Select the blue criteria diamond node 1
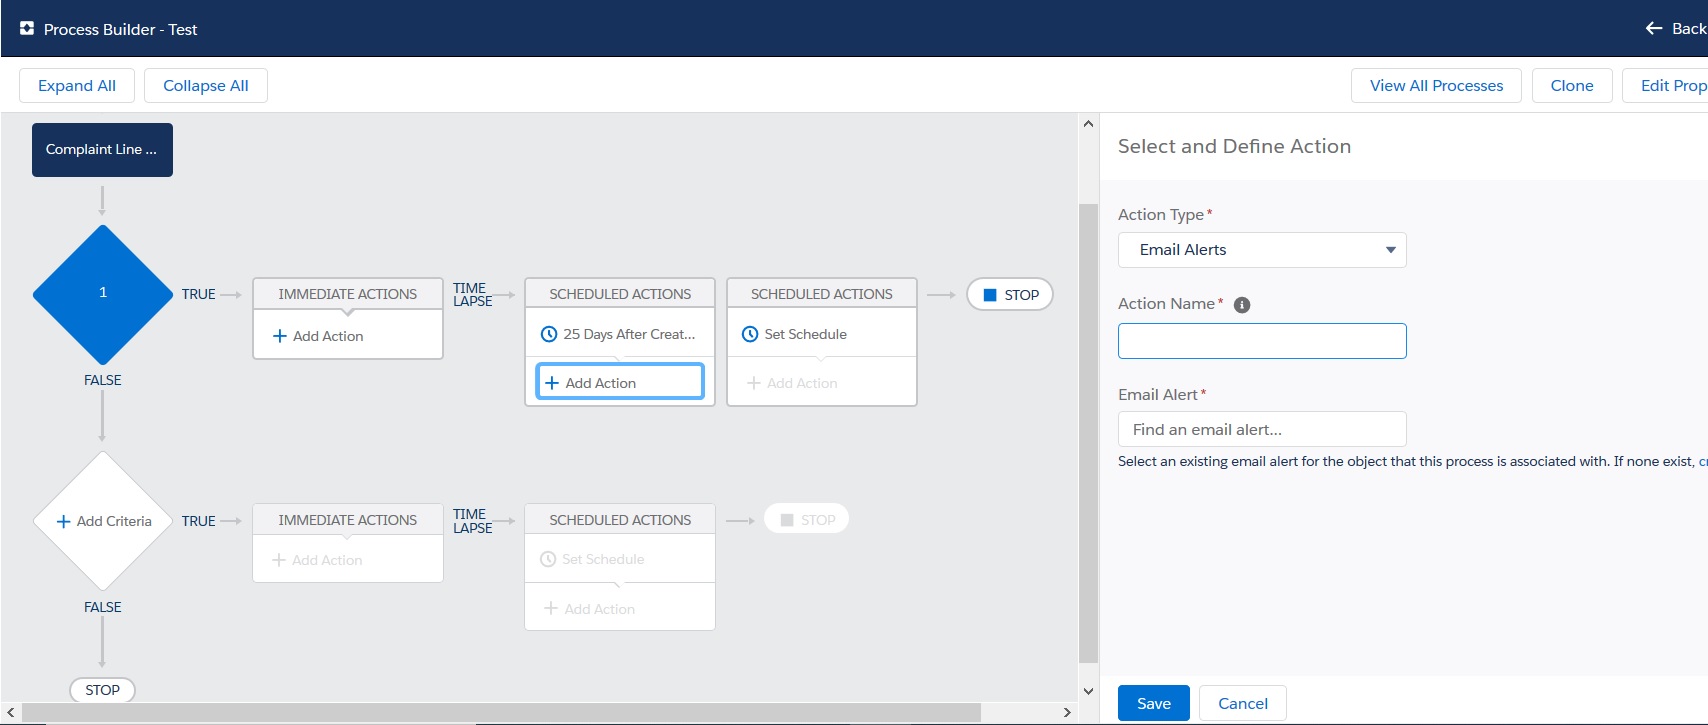This screenshot has width=1708, height=725. 103,294
